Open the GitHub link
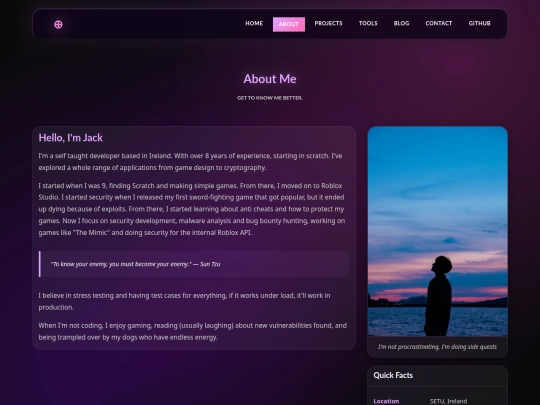This screenshot has width=540, height=405. pos(479,23)
